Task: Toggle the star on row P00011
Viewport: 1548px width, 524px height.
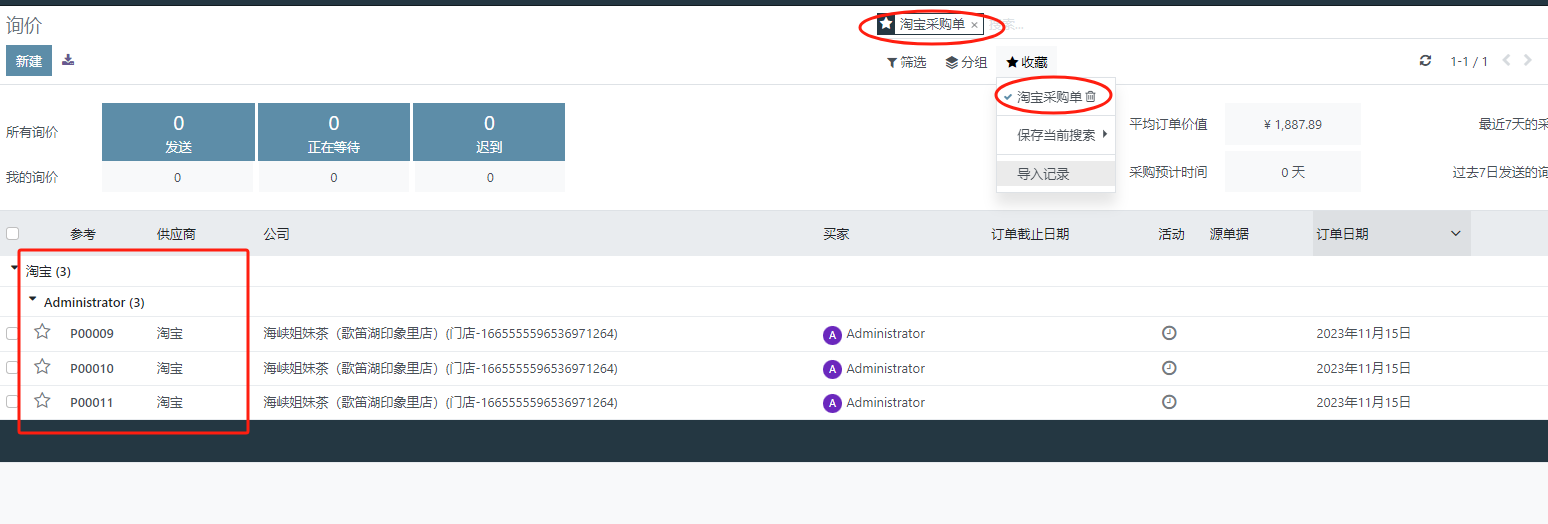Action: pos(42,401)
